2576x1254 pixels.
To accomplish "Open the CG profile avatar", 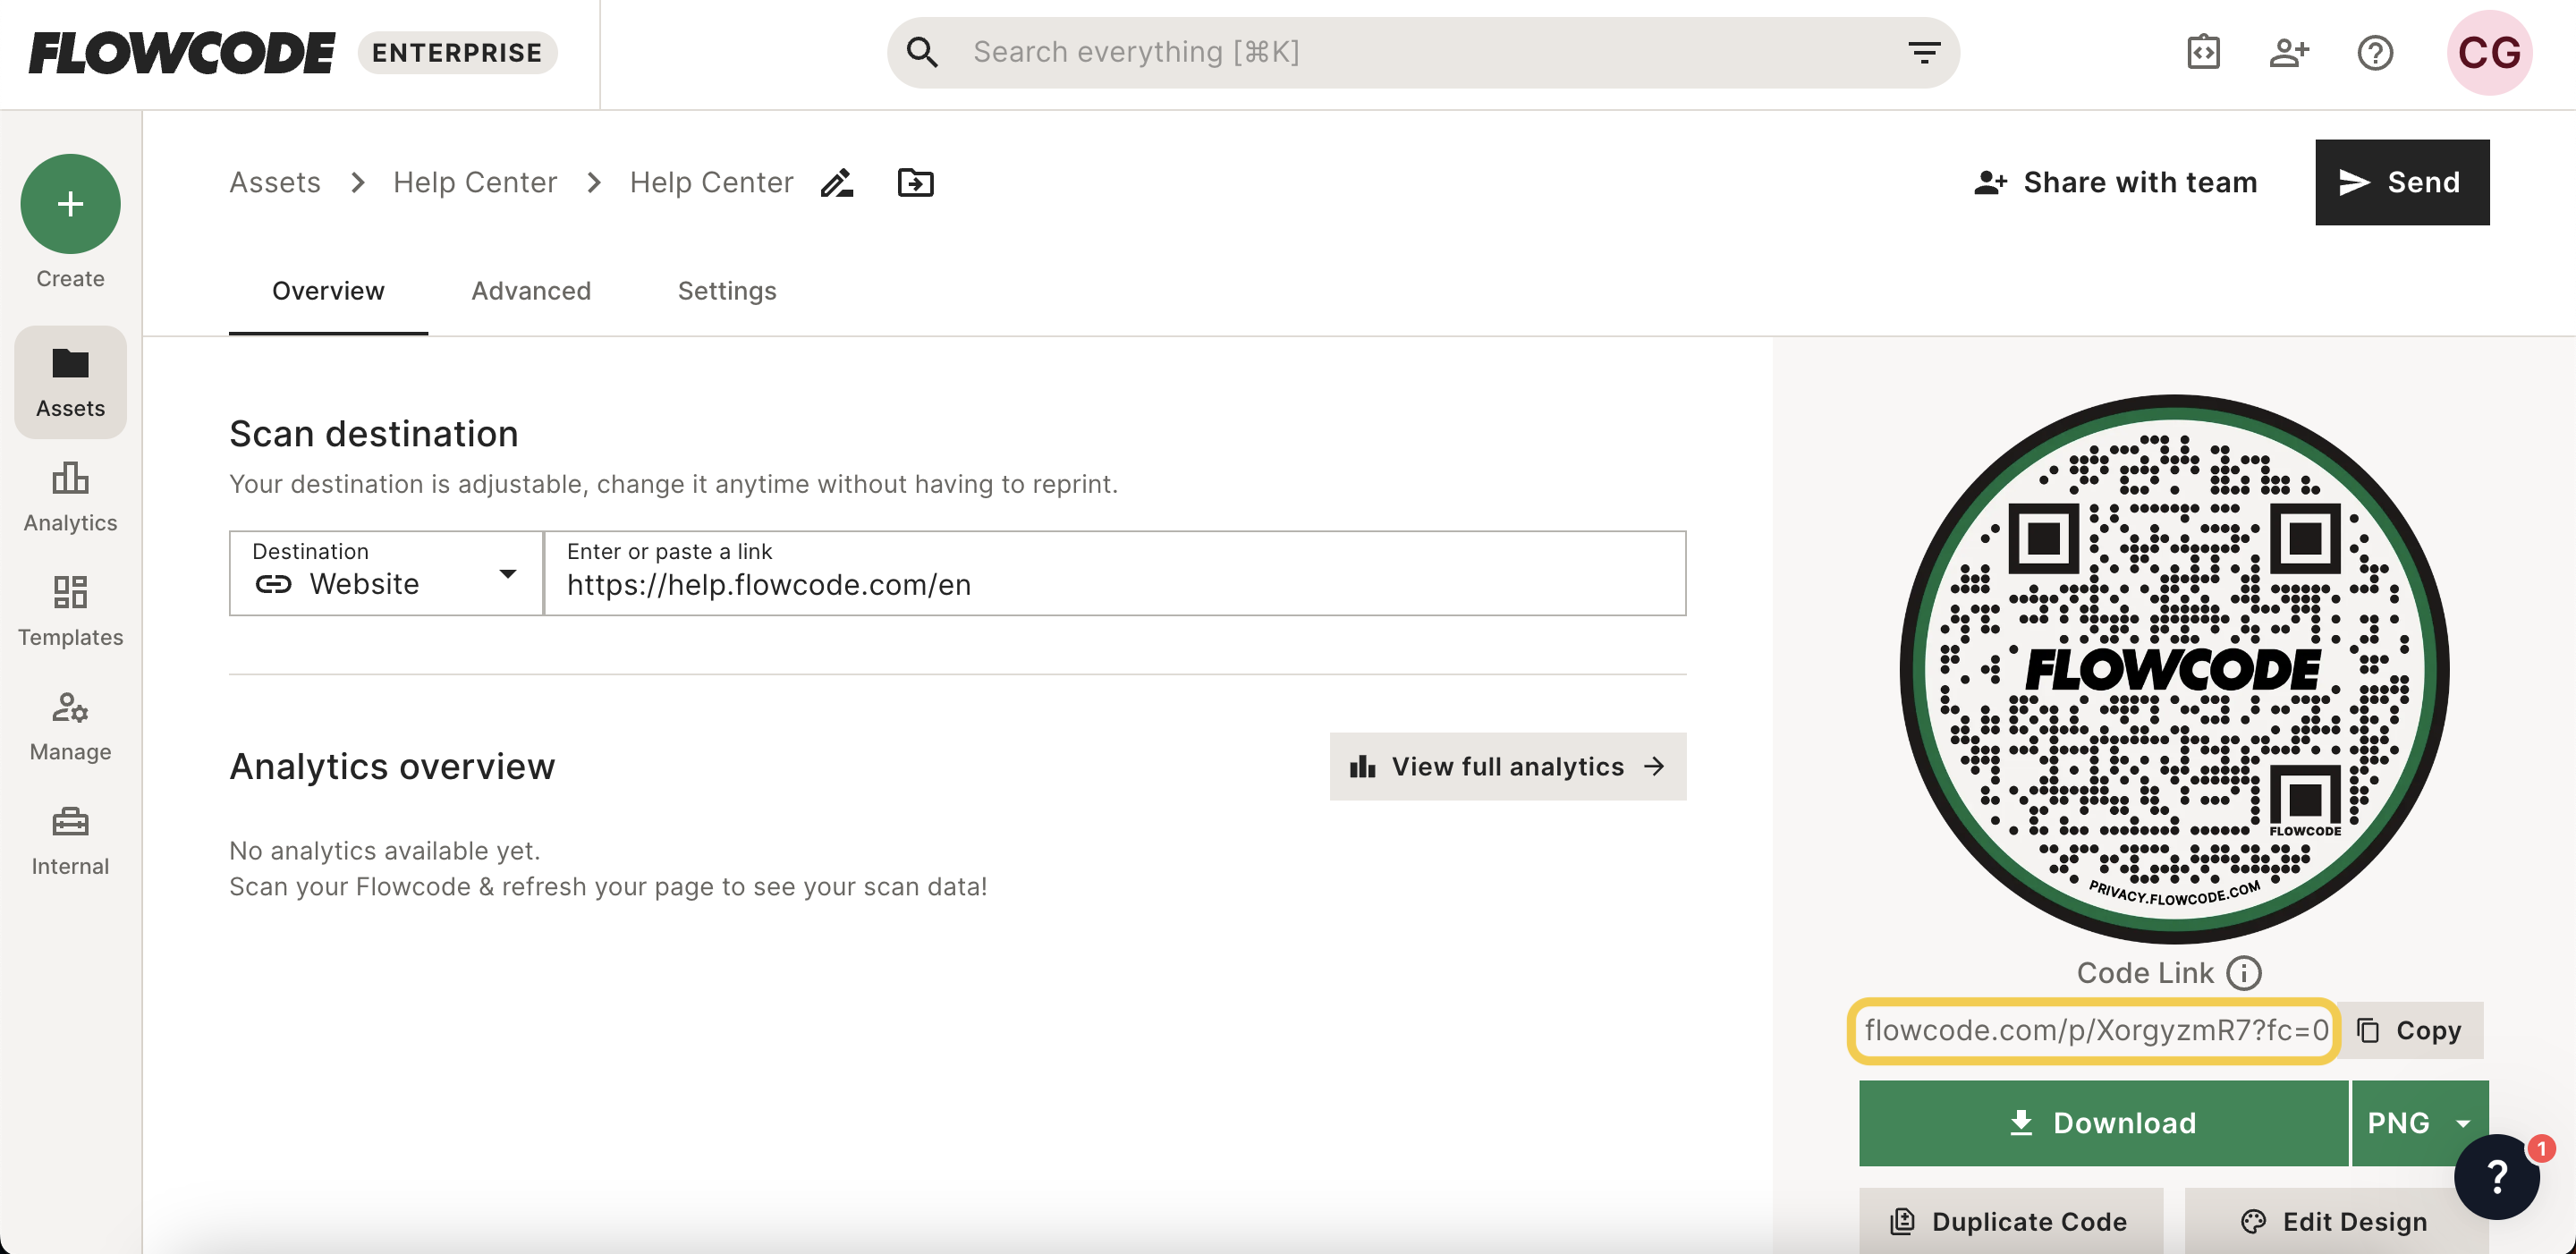I will click(x=2489, y=52).
